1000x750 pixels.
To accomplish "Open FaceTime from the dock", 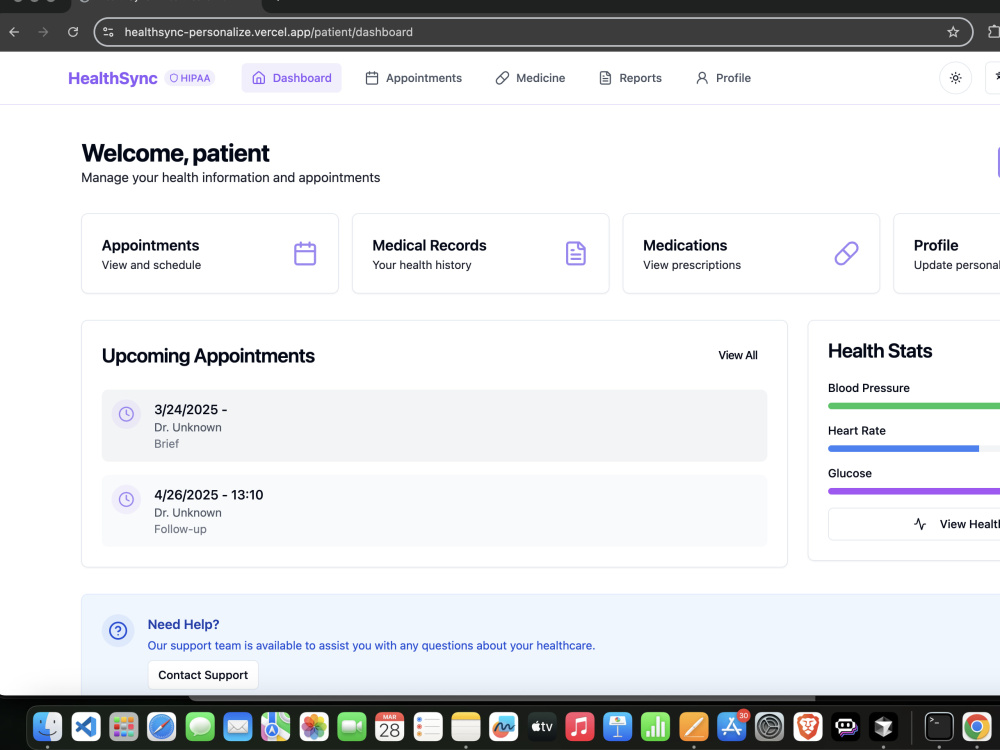I will point(351,727).
